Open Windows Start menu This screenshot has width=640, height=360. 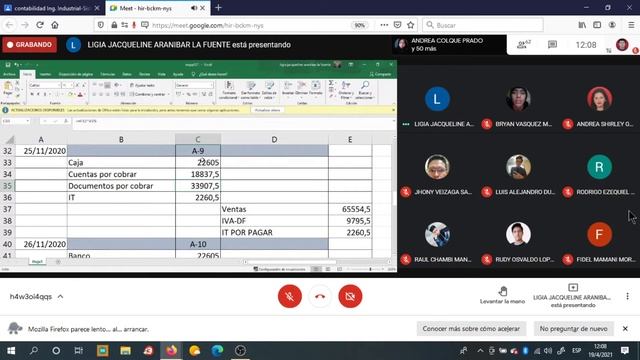11,351
